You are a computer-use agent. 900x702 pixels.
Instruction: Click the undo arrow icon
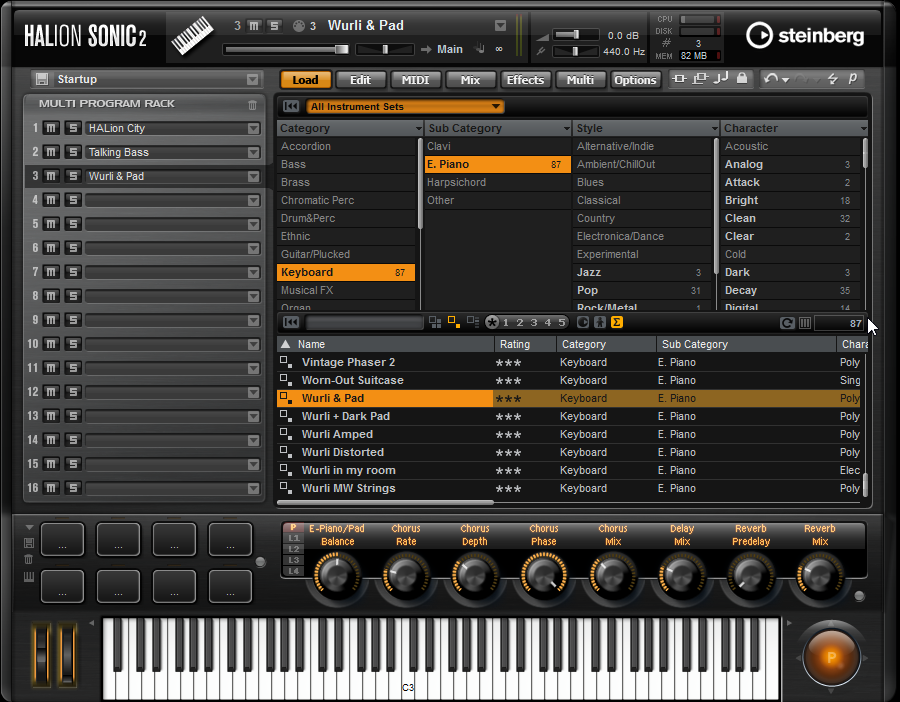pos(771,79)
